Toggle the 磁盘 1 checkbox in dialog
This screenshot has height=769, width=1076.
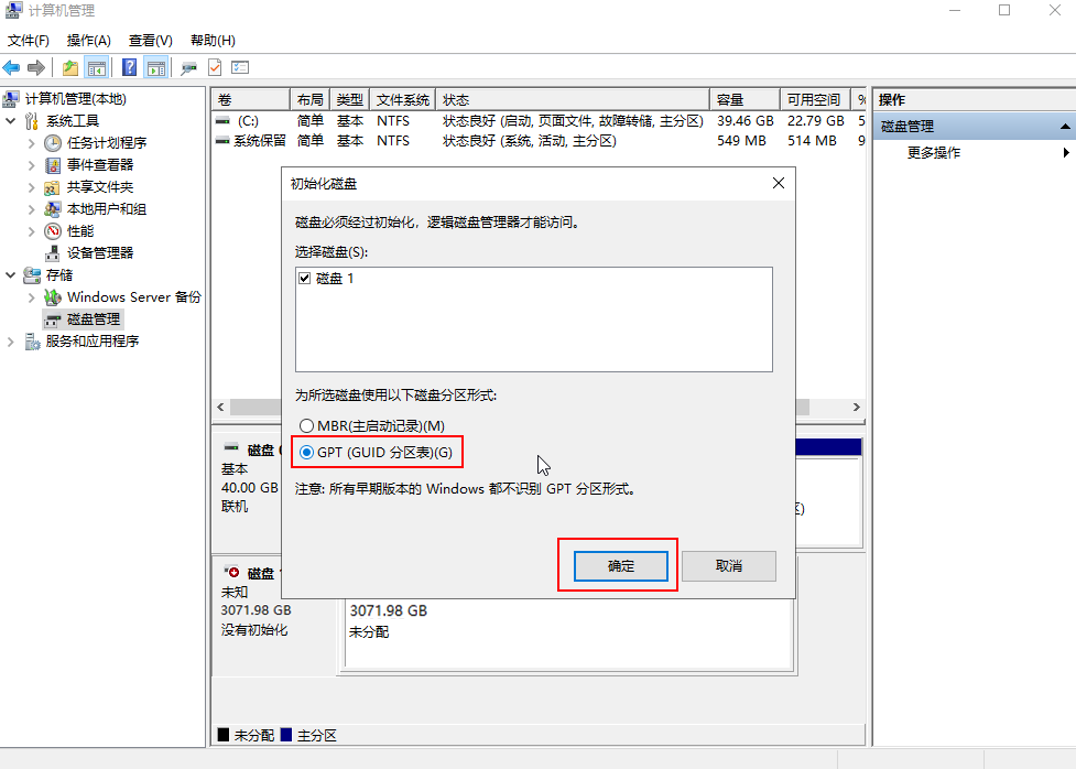305,278
